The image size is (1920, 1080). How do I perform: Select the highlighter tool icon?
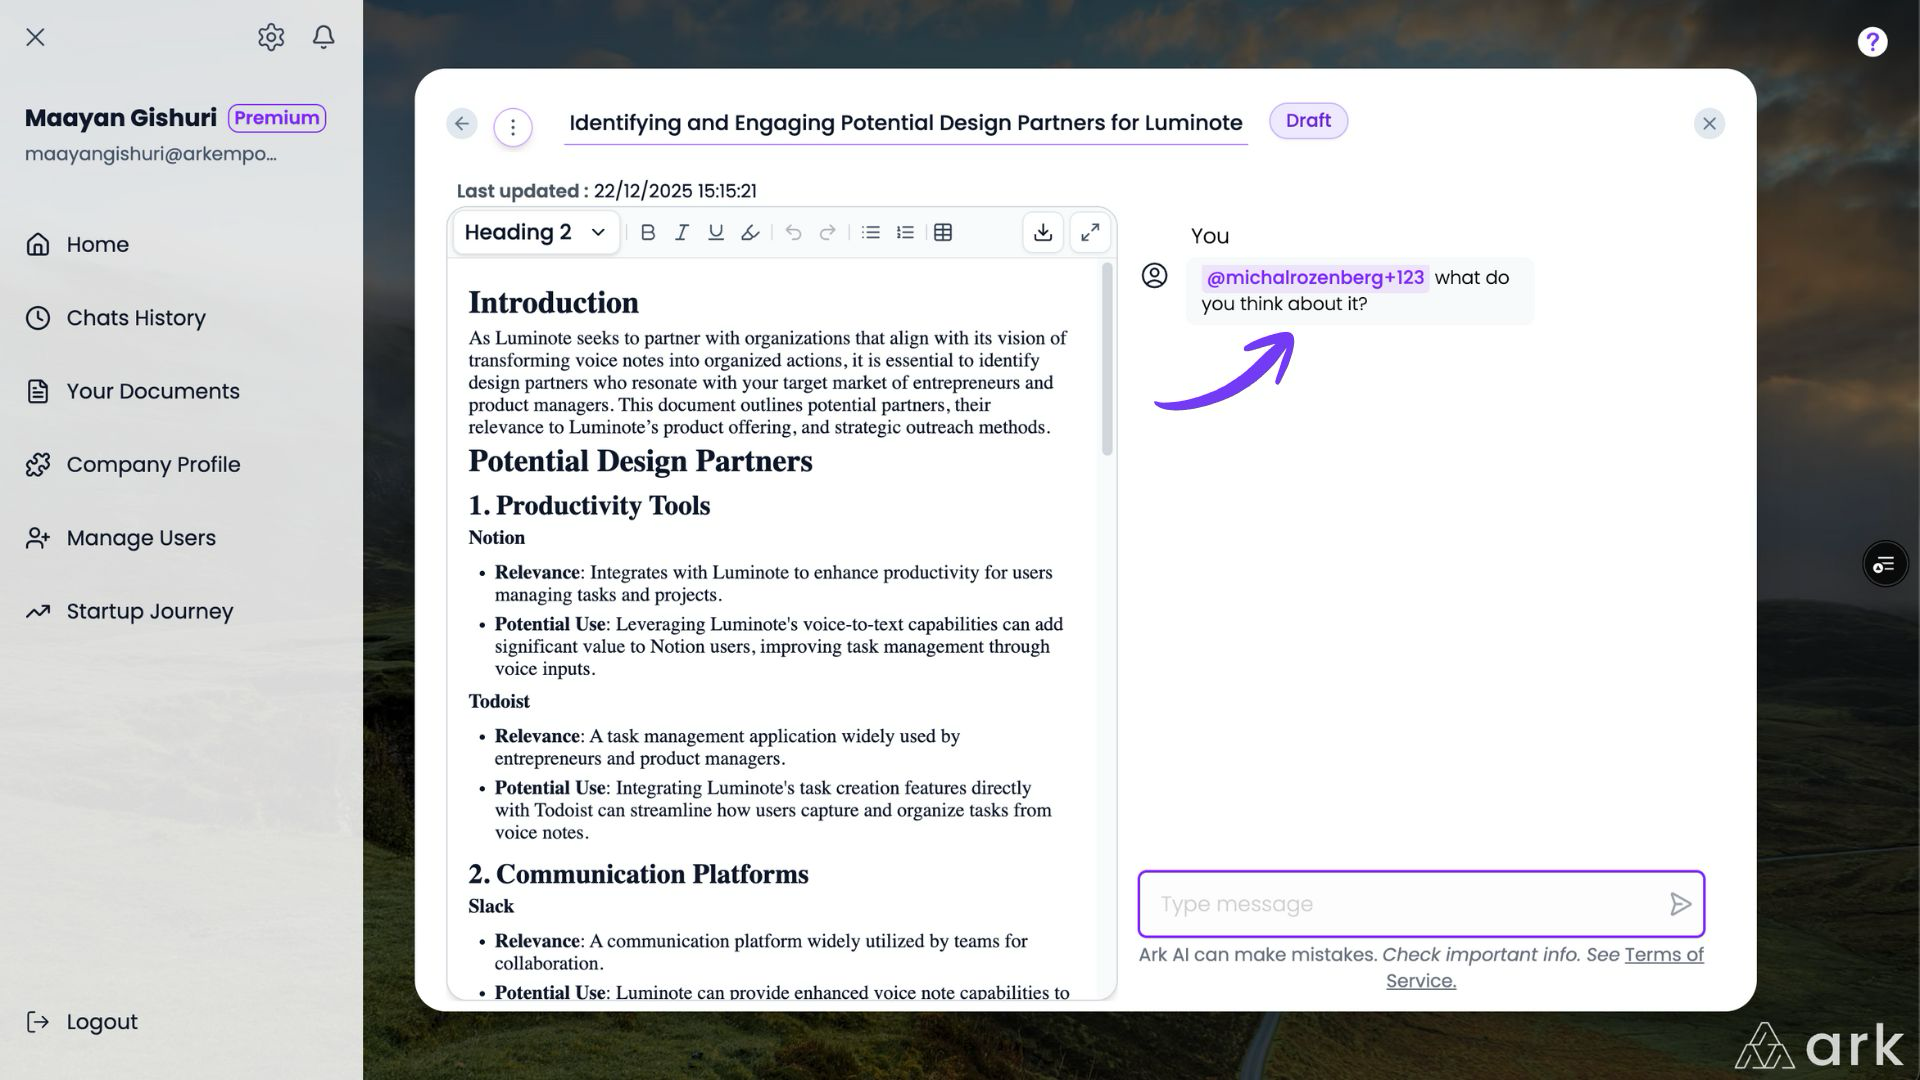pyautogui.click(x=750, y=233)
